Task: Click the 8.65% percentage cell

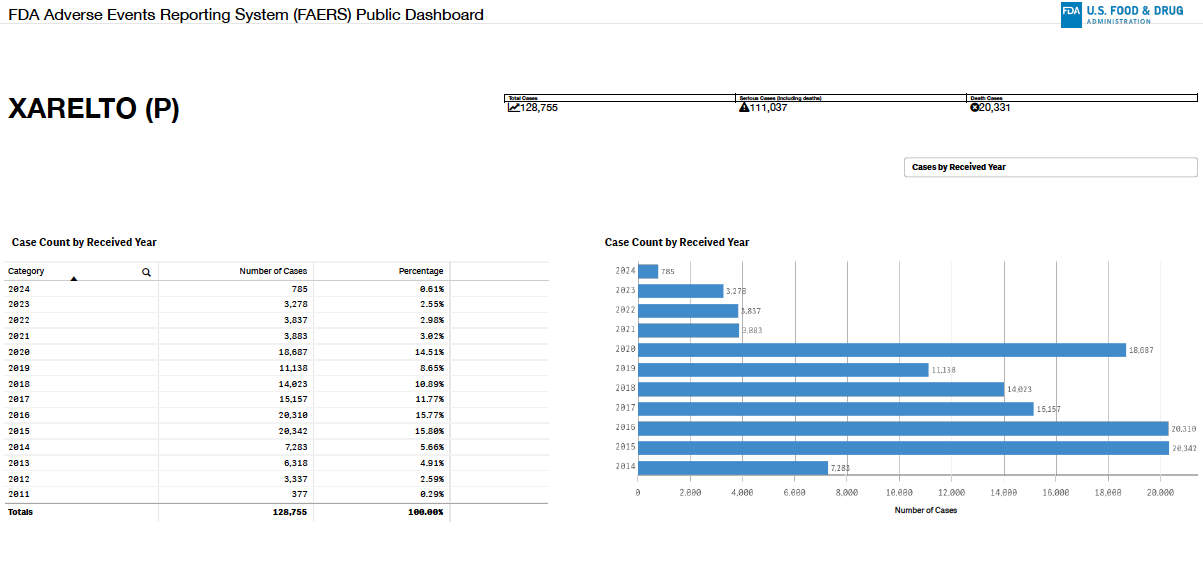Action: [432, 368]
